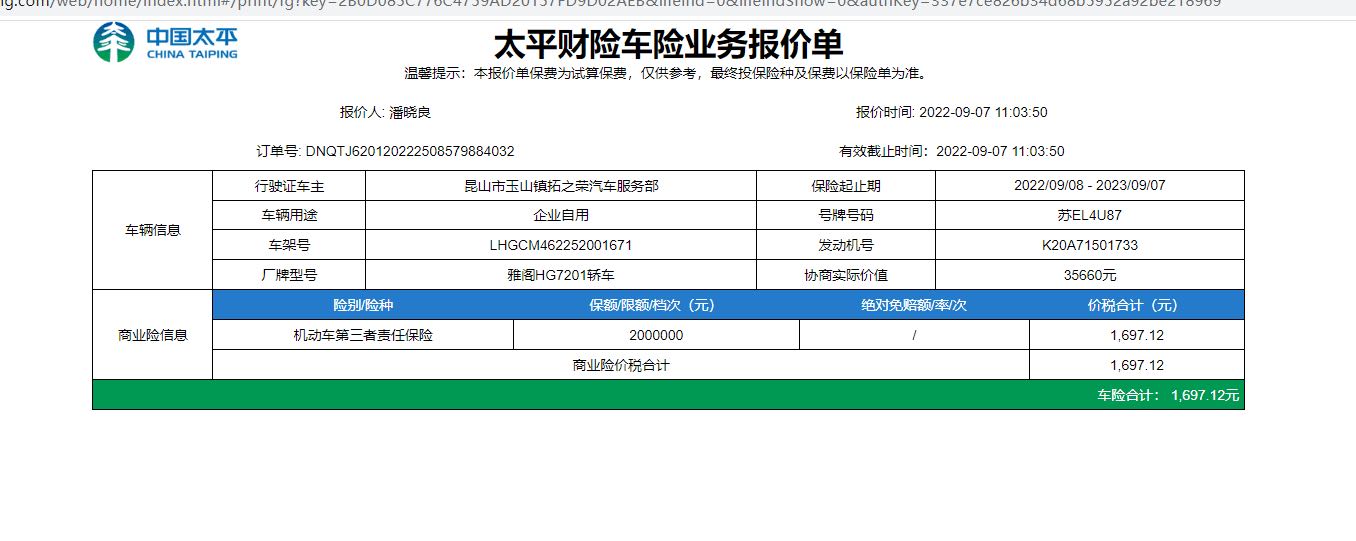Click the 险别/险种 column header

(363, 305)
